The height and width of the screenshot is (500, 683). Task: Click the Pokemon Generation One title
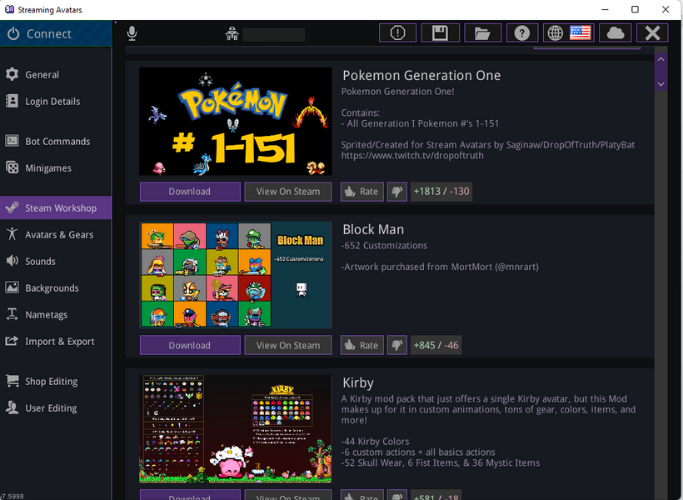(x=421, y=75)
